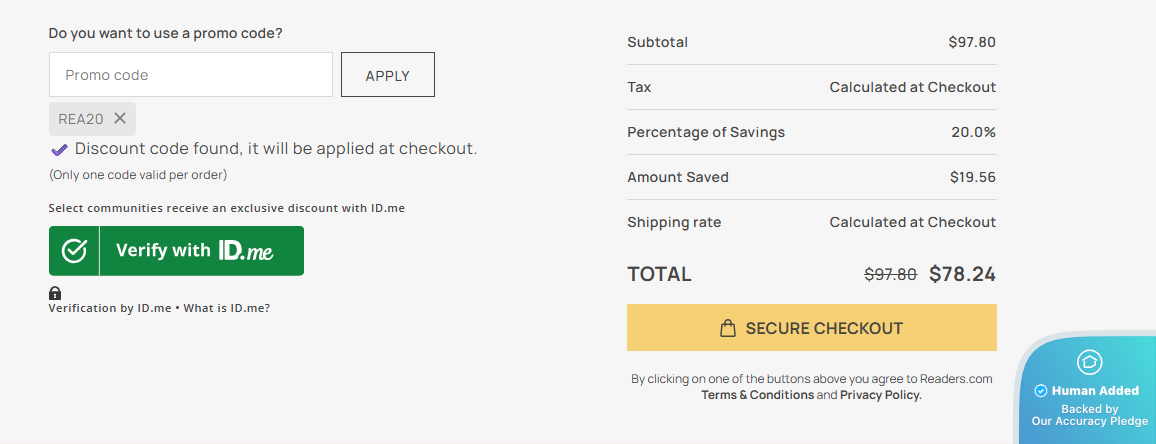Select the REA20 promo code chip label
This screenshot has height=444, width=1156.
click(x=81, y=119)
